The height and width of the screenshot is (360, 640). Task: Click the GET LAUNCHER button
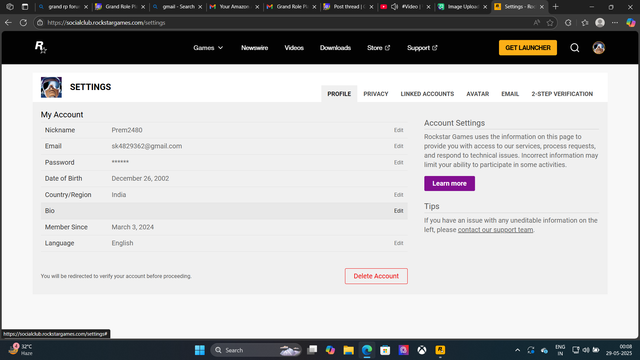pyautogui.click(x=528, y=48)
